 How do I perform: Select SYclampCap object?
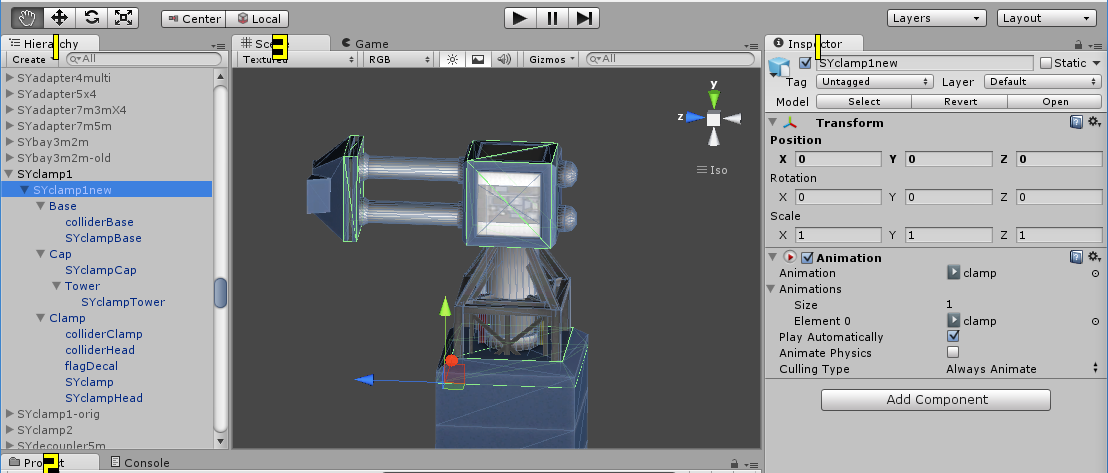point(101,270)
